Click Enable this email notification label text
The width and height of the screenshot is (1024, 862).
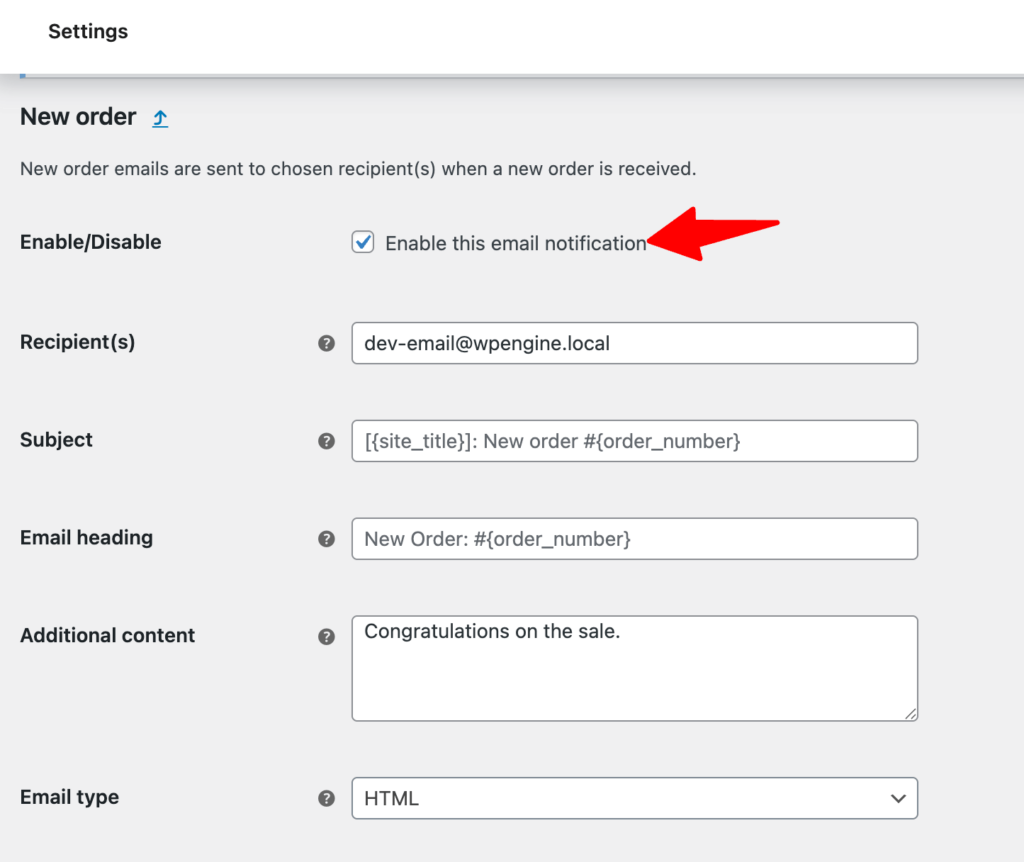point(513,243)
